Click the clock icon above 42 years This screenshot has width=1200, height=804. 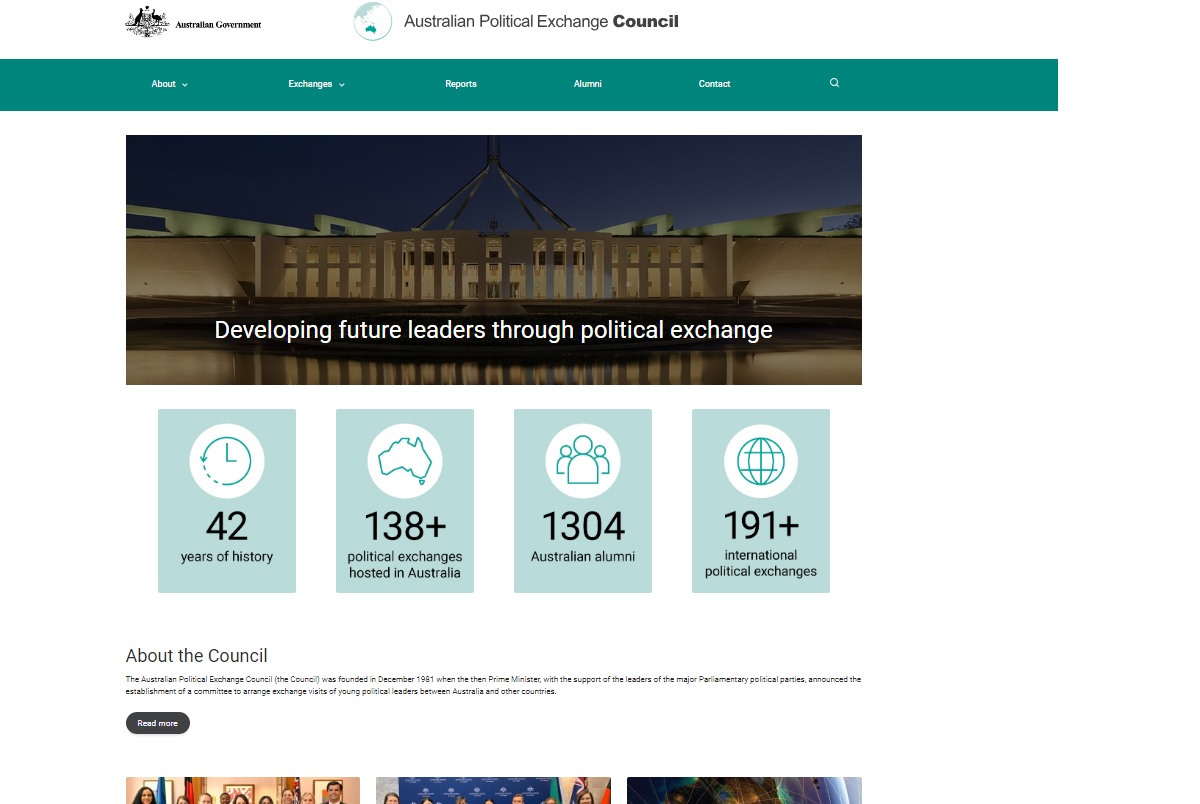tap(227, 461)
